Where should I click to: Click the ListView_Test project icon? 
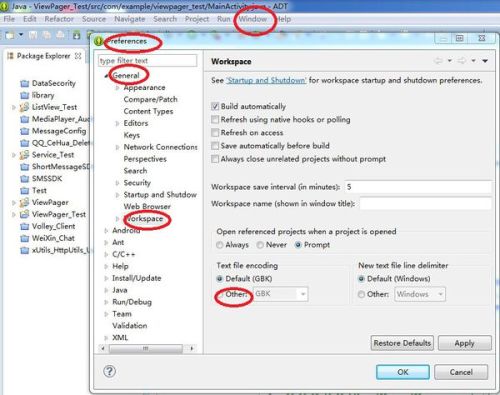pos(24,107)
